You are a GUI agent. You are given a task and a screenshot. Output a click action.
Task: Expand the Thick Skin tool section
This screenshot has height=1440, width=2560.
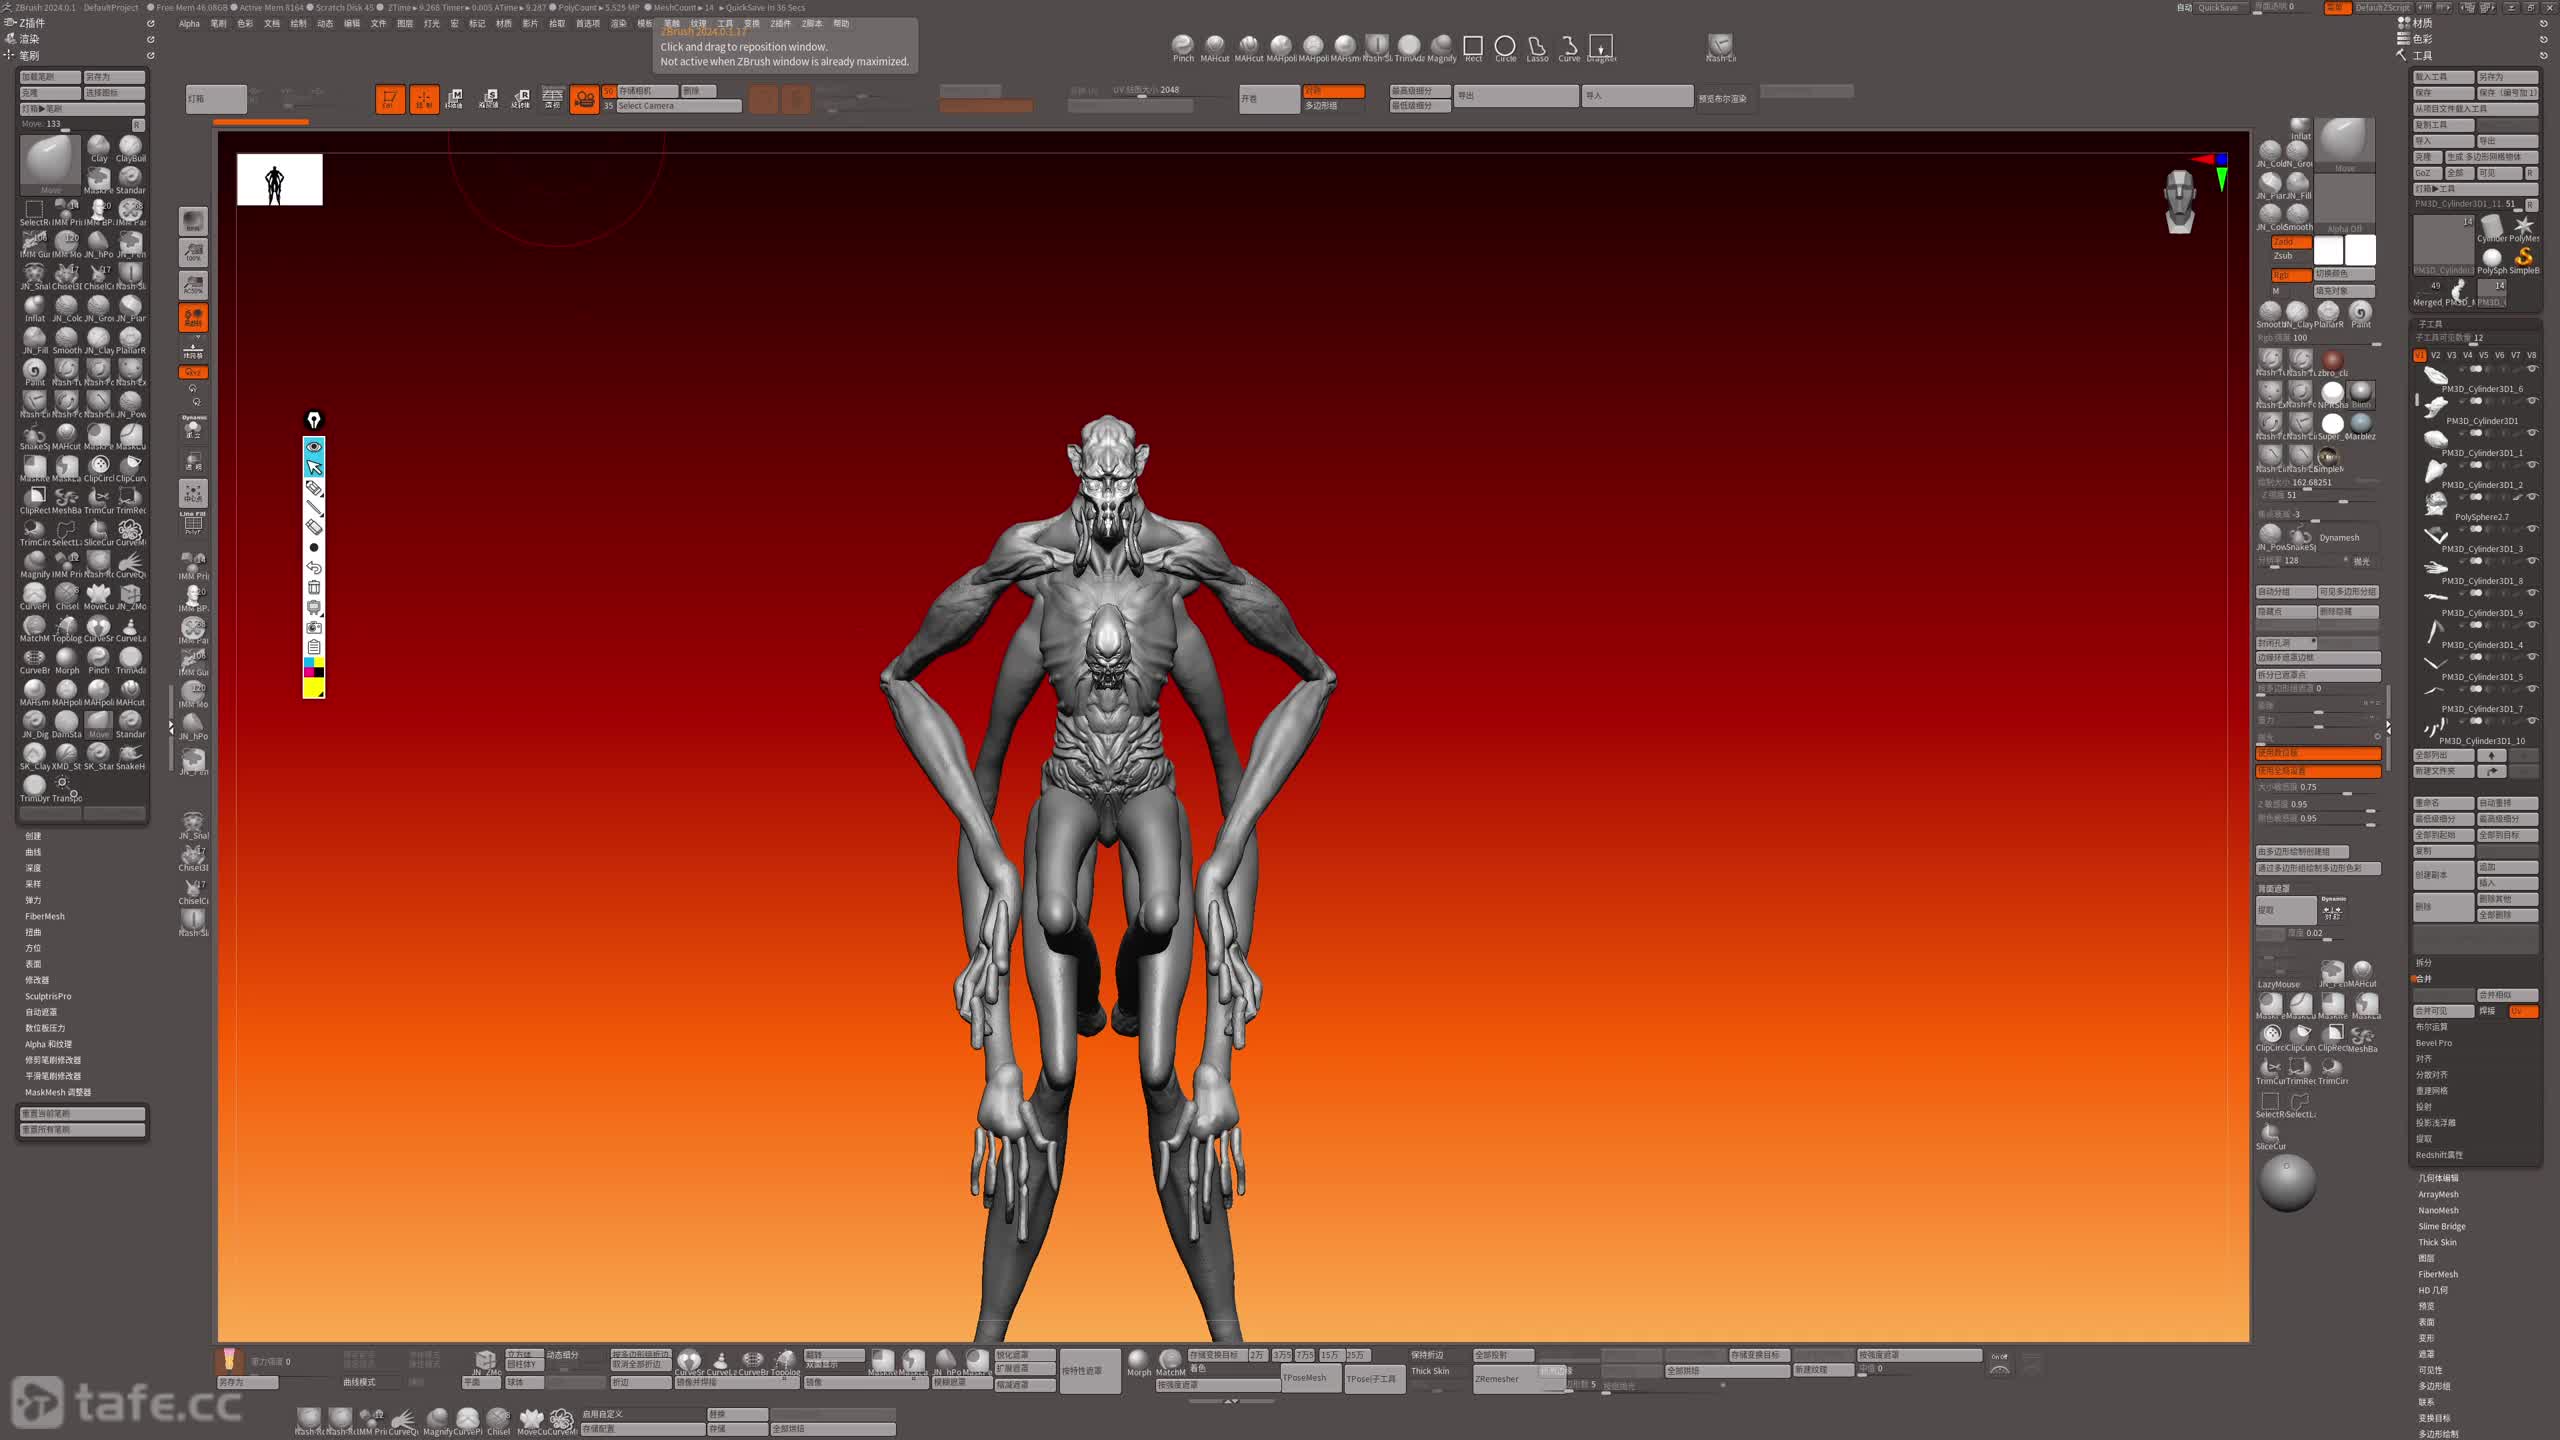2437,1242
